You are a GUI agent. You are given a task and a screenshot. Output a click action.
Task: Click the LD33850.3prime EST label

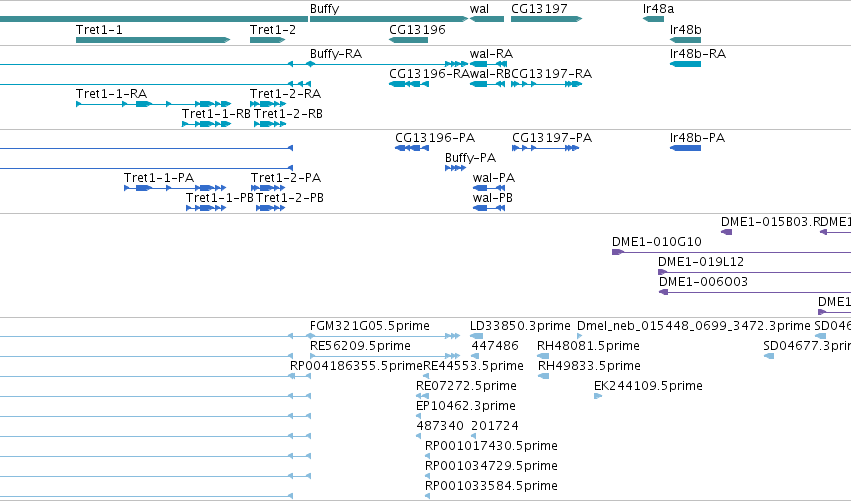[520, 326]
